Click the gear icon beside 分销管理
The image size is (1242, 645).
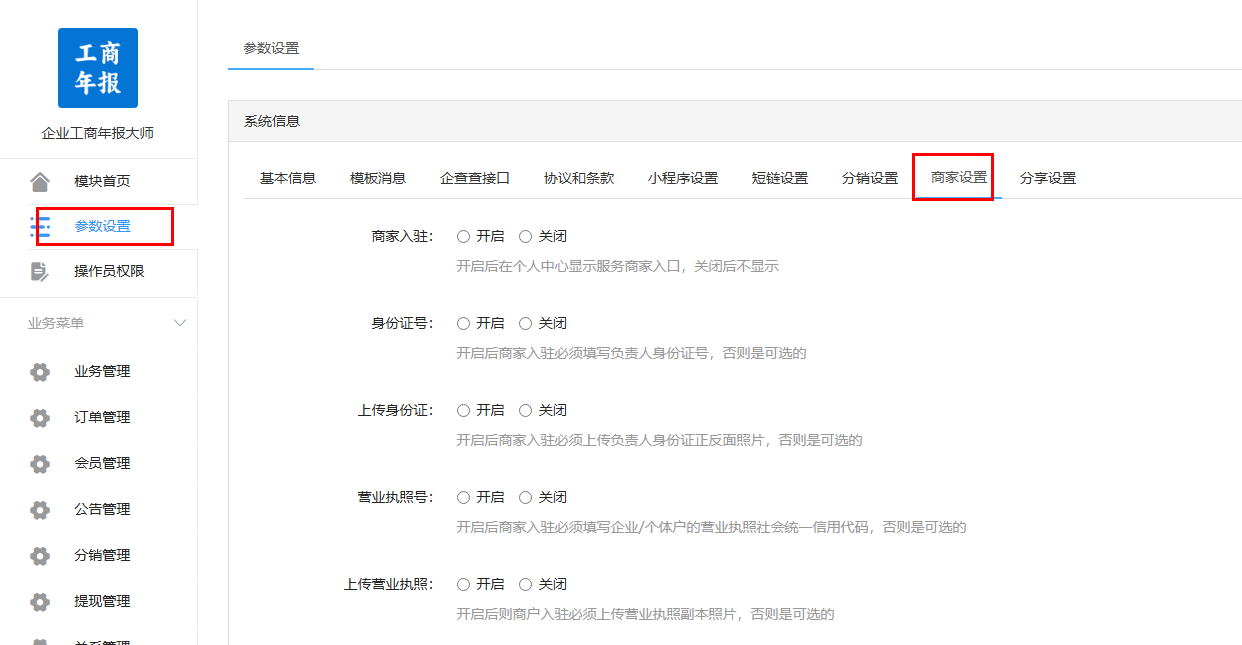click(40, 556)
